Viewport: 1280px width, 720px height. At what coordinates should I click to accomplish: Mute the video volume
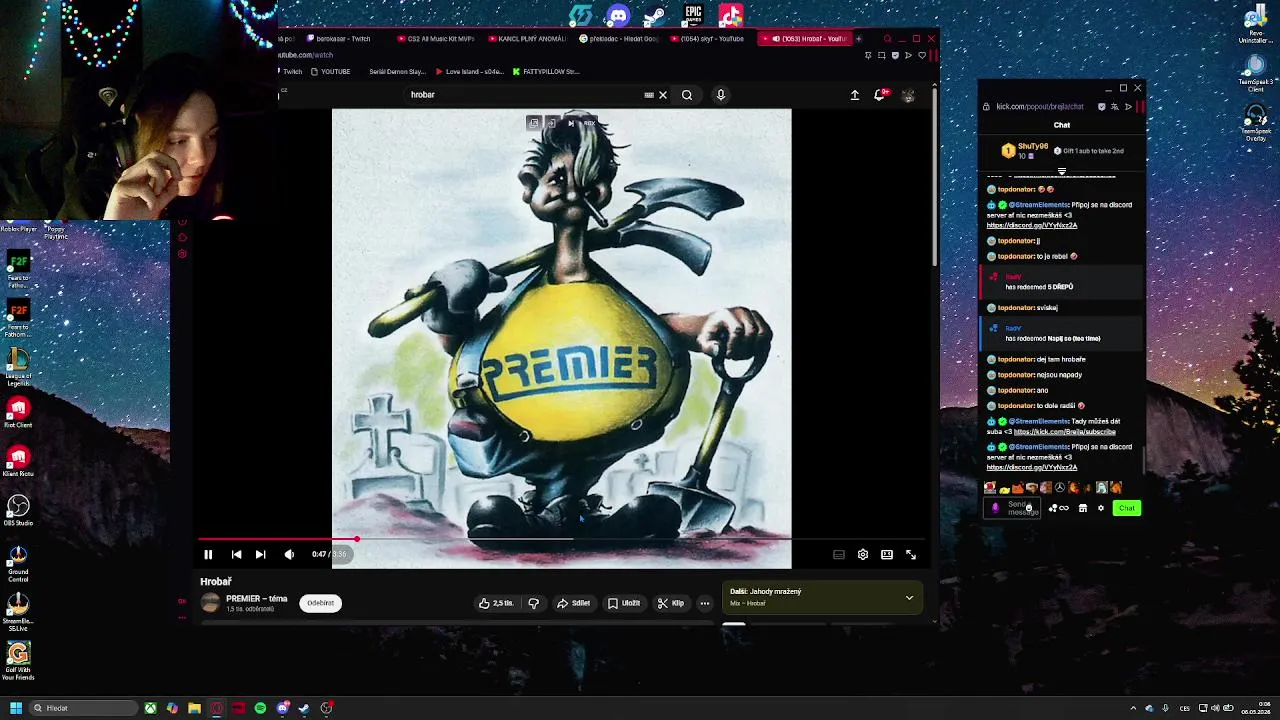[289, 554]
